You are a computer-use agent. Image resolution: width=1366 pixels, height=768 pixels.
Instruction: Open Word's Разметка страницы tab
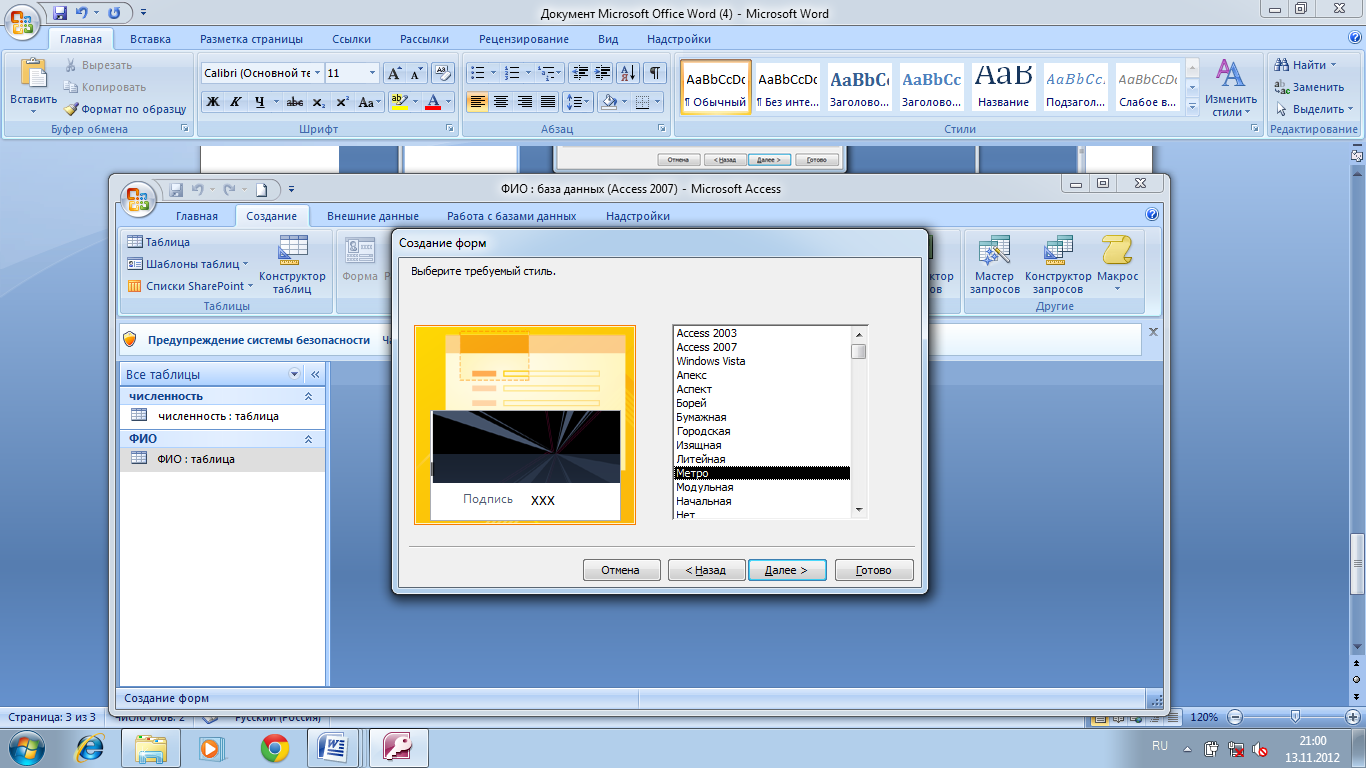(251, 39)
